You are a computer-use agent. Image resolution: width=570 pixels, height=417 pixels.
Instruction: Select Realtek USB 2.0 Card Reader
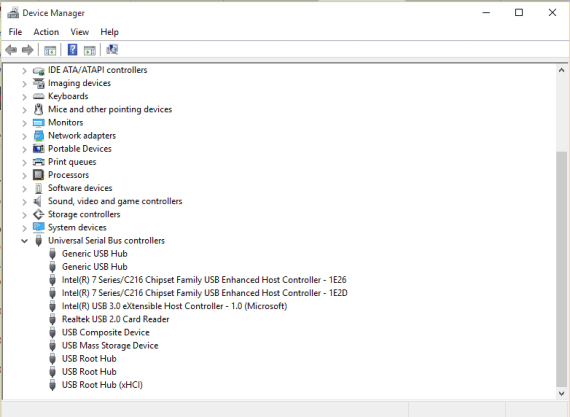click(x=115, y=319)
